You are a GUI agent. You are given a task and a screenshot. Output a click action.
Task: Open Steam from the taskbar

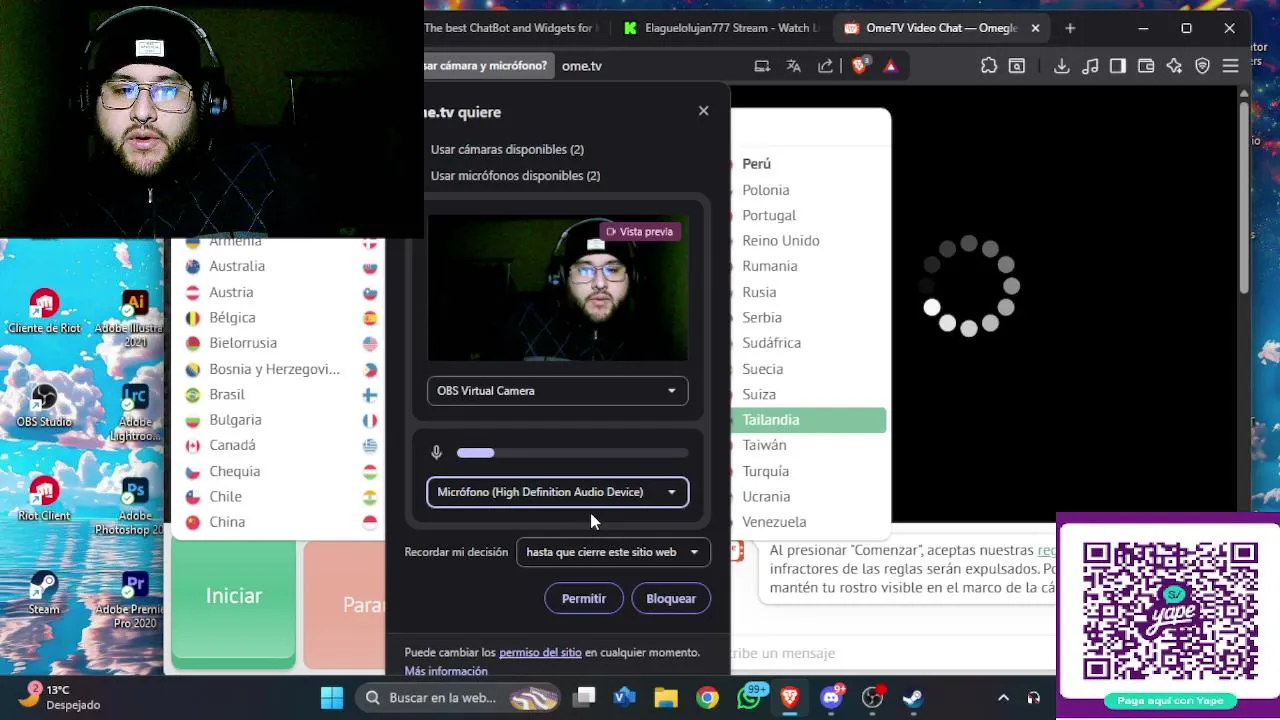[x=912, y=698]
